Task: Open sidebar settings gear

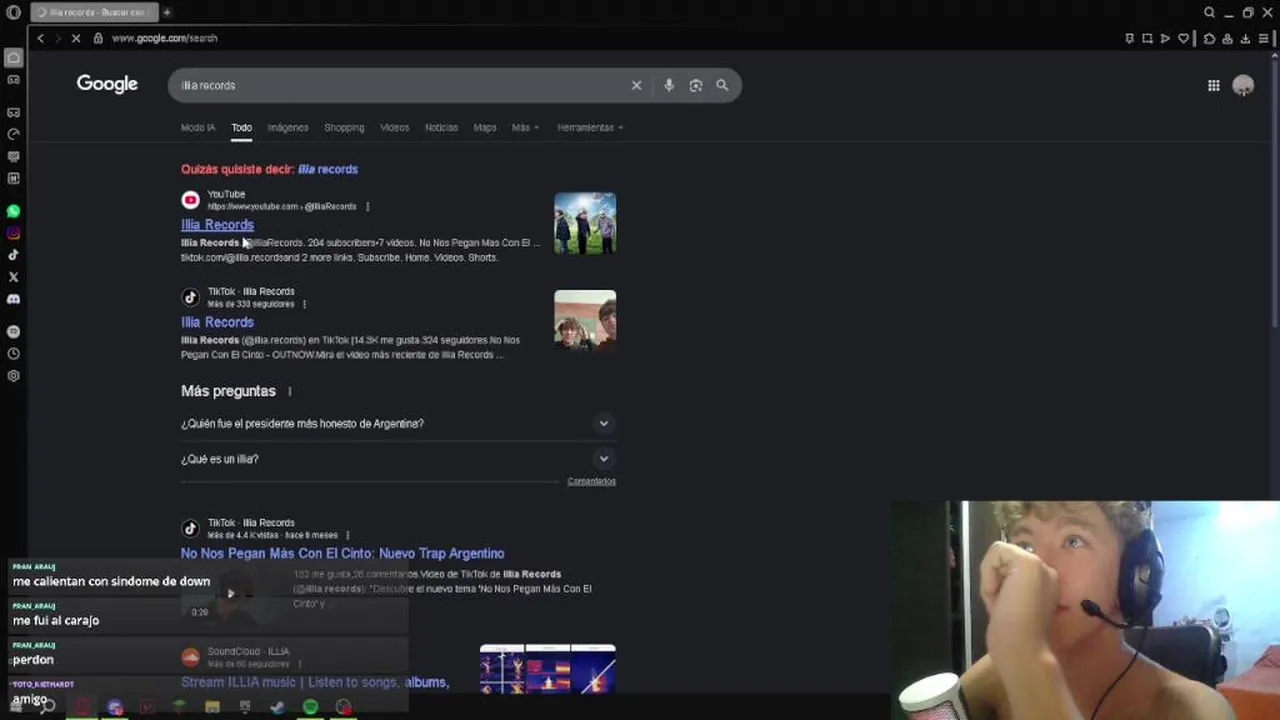Action: click(x=13, y=376)
